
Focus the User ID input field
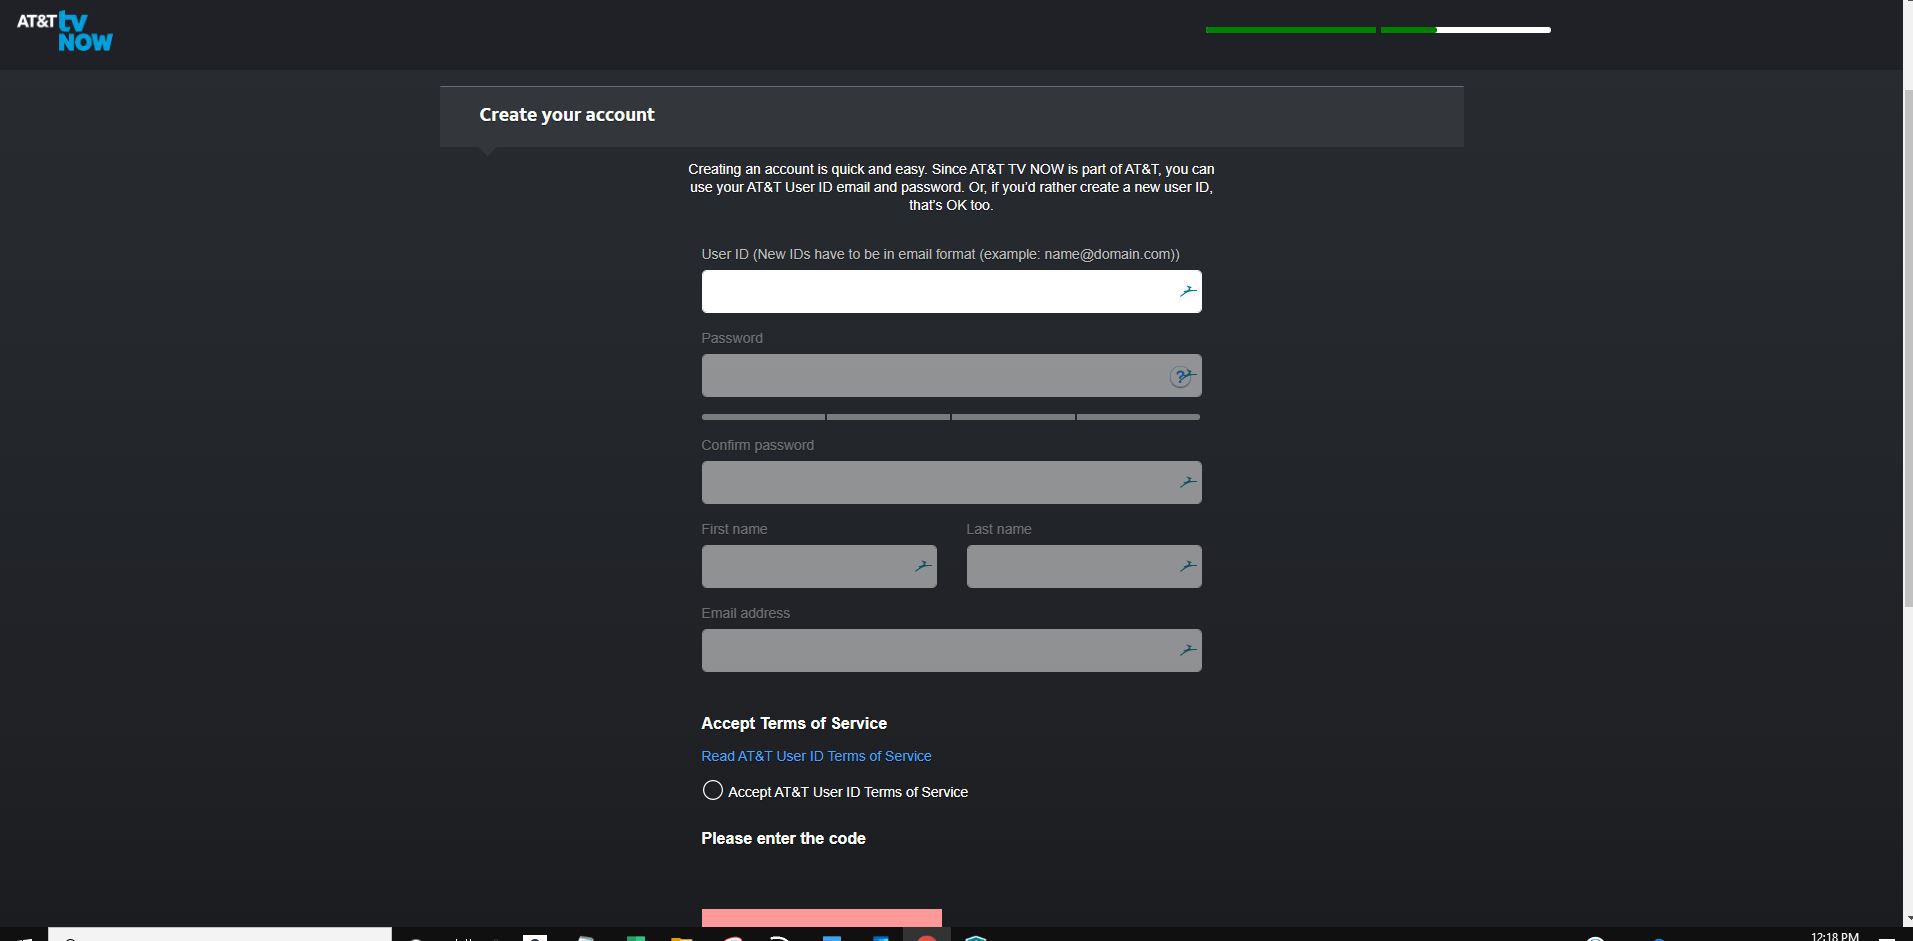[951, 291]
